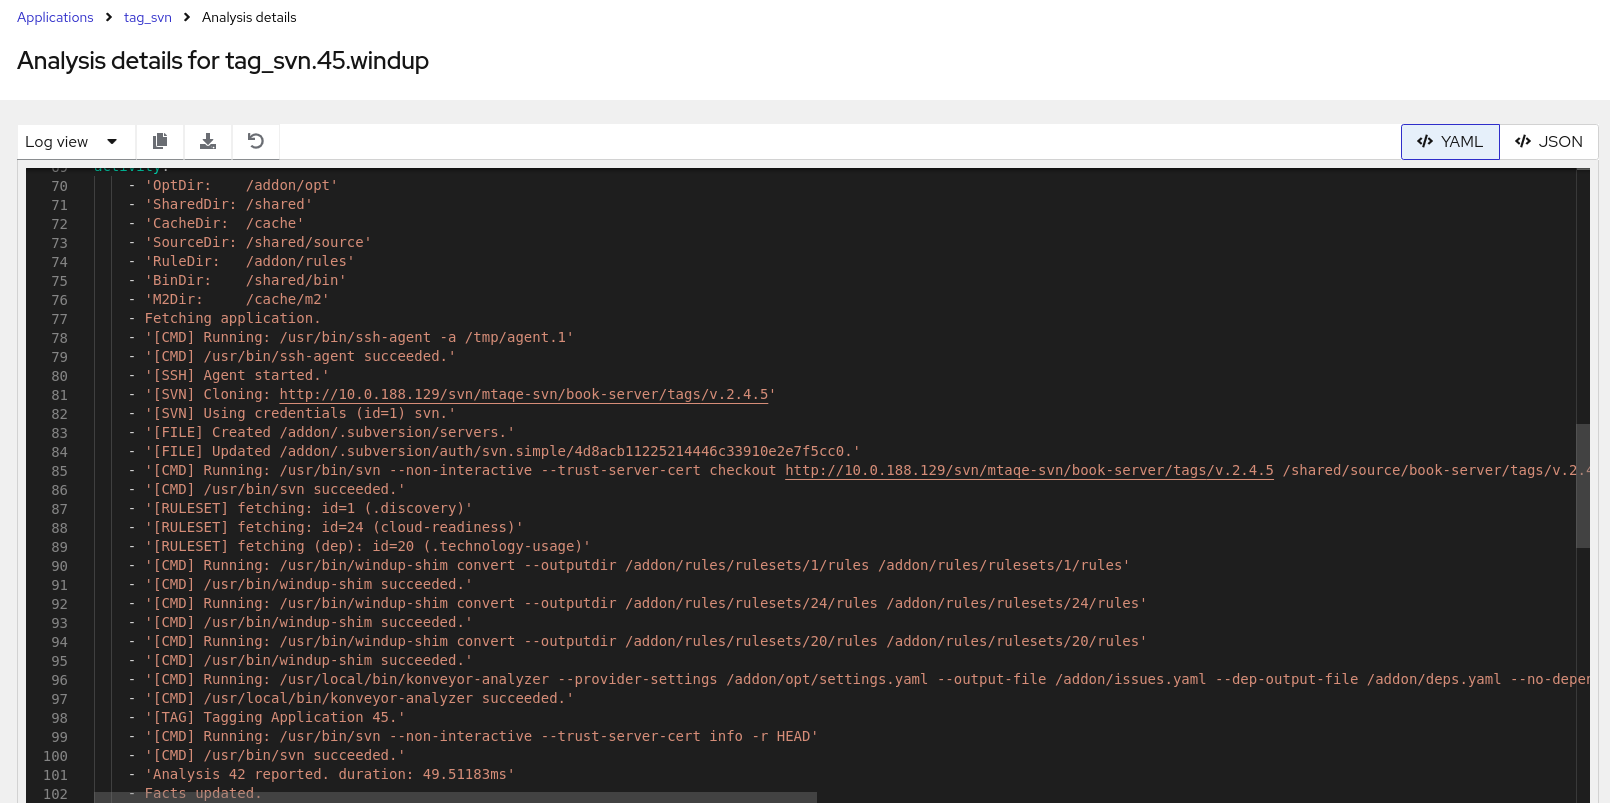The image size is (1610, 803).
Task: Place cursor on 'Fetching application.' line
Action: (x=232, y=318)
